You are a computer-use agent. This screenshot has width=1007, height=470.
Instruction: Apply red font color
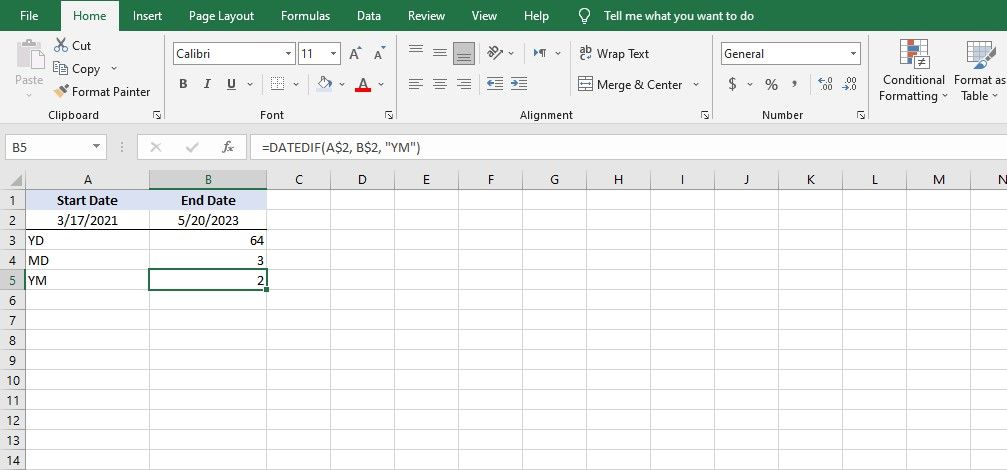[363, 84]
